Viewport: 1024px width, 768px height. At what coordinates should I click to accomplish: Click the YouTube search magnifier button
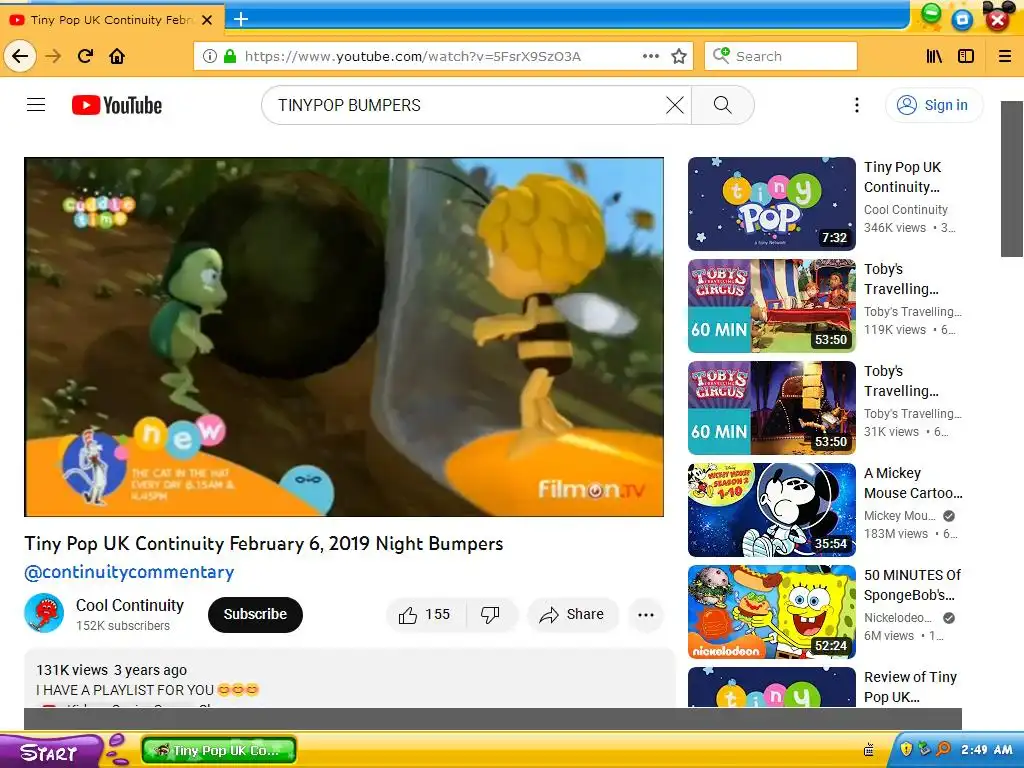click(722, 104)
